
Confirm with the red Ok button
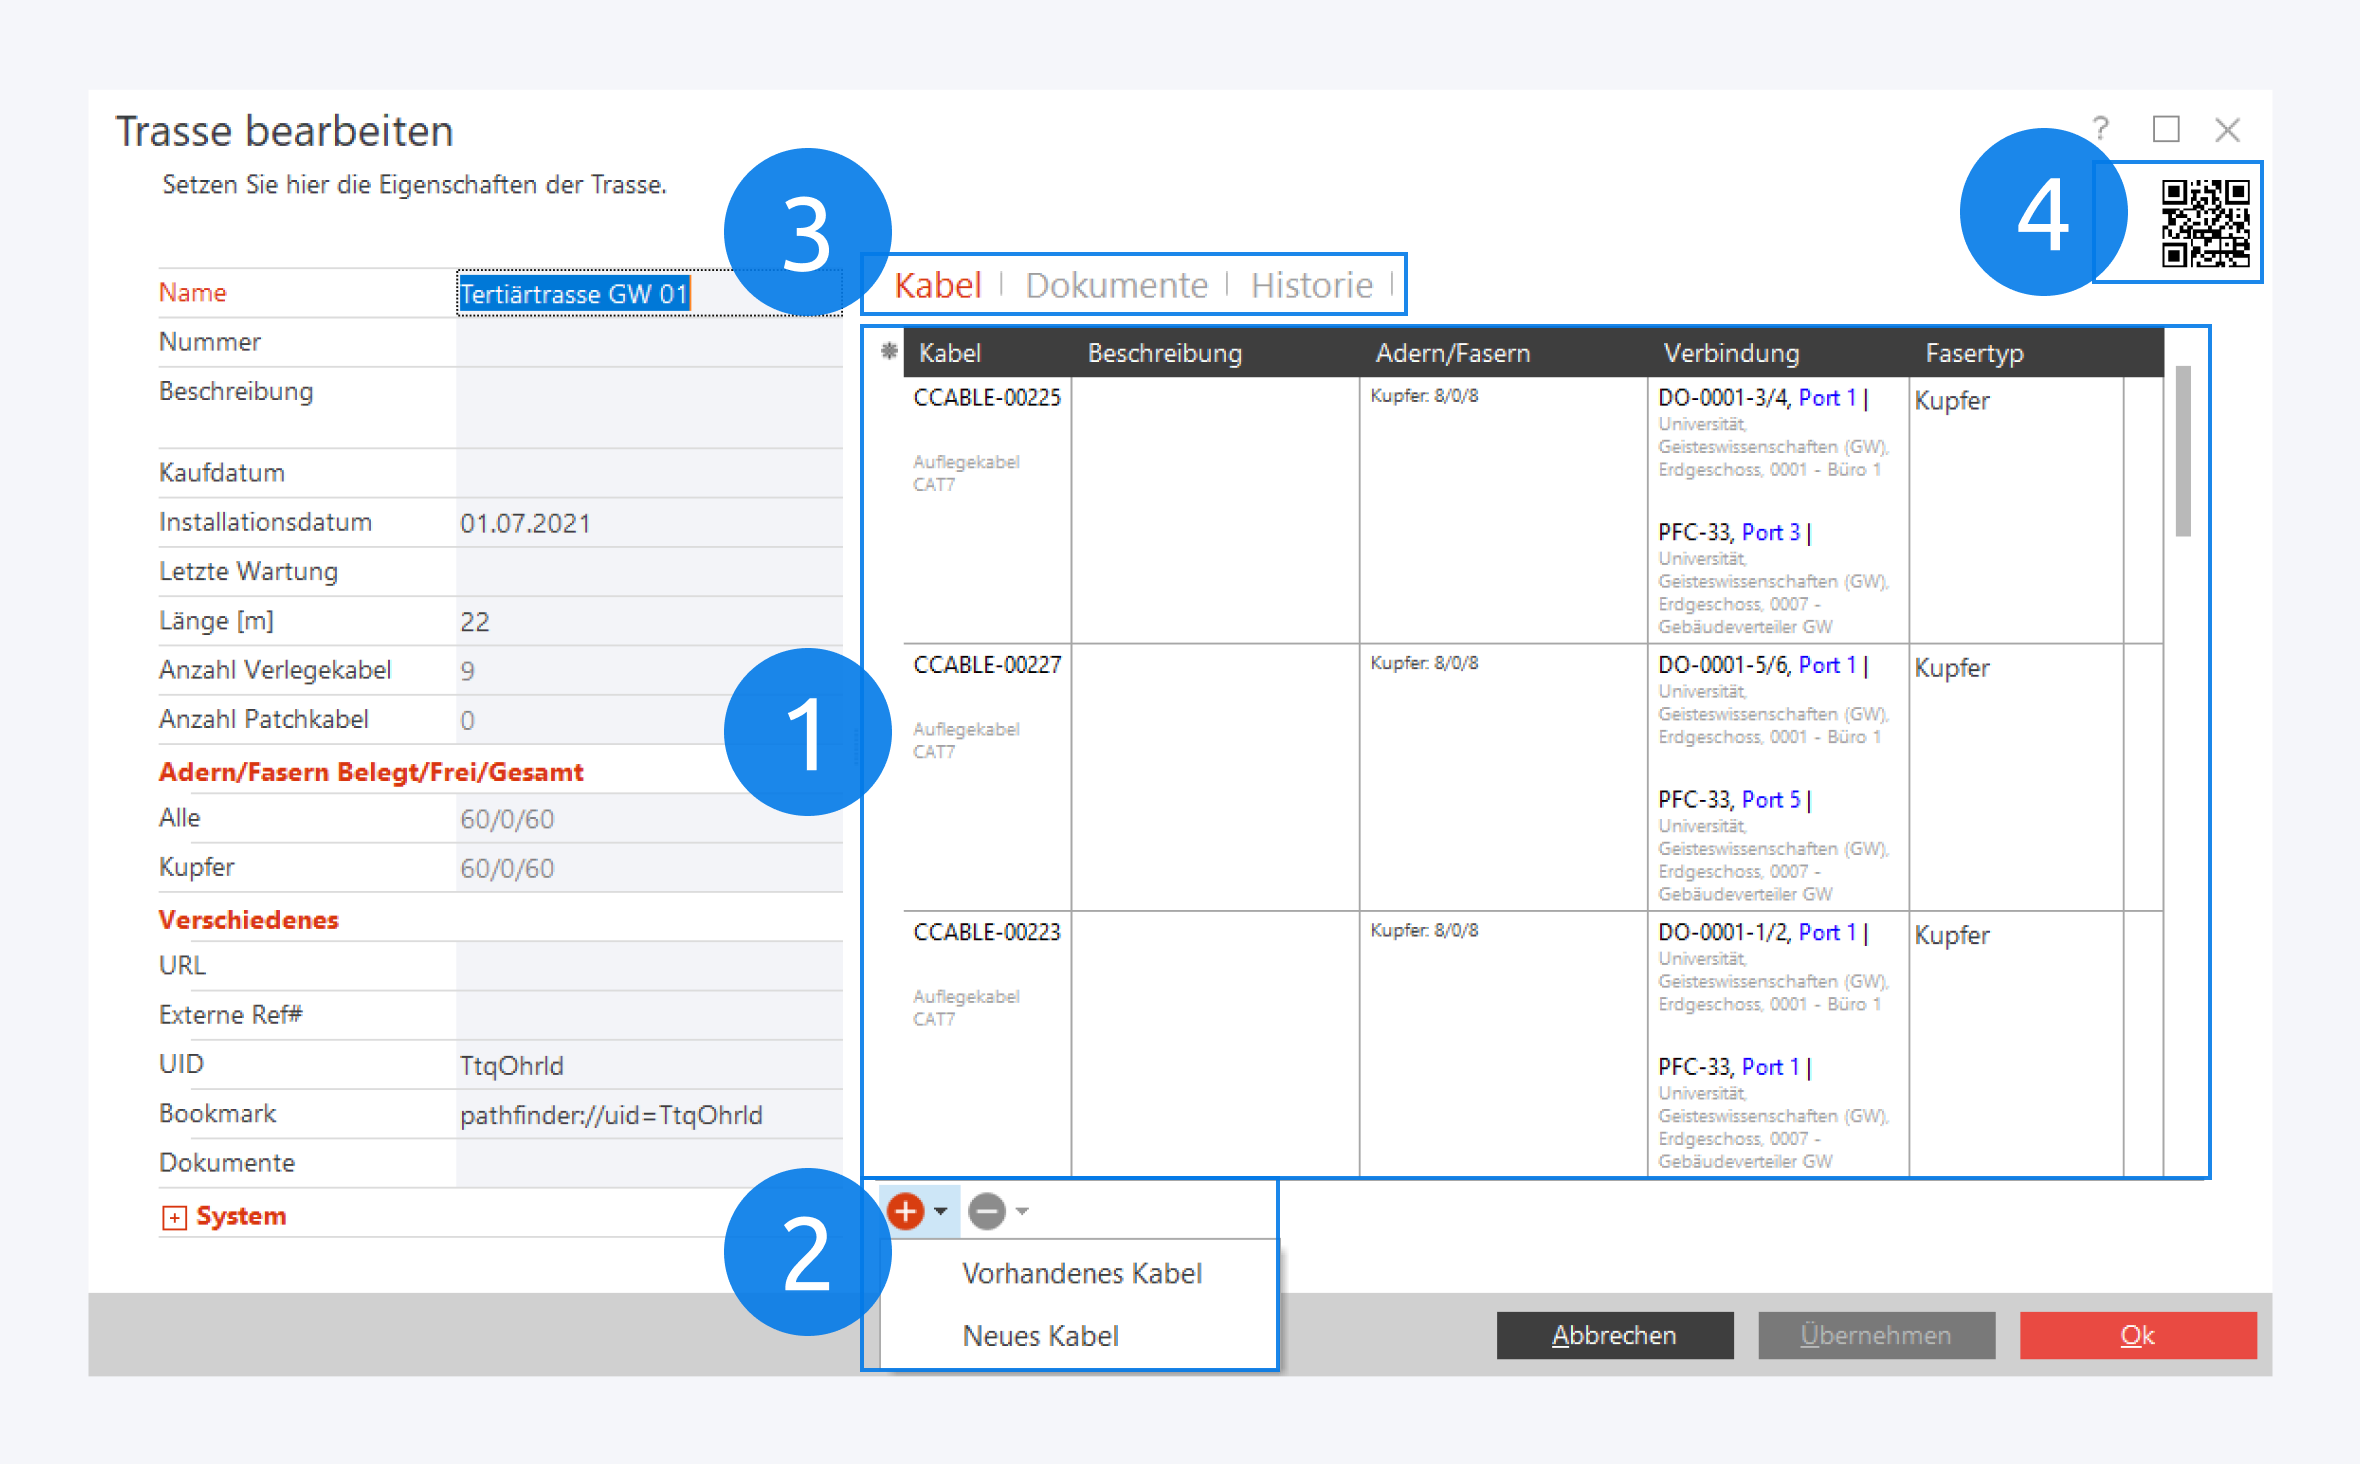point(2137,1335)
